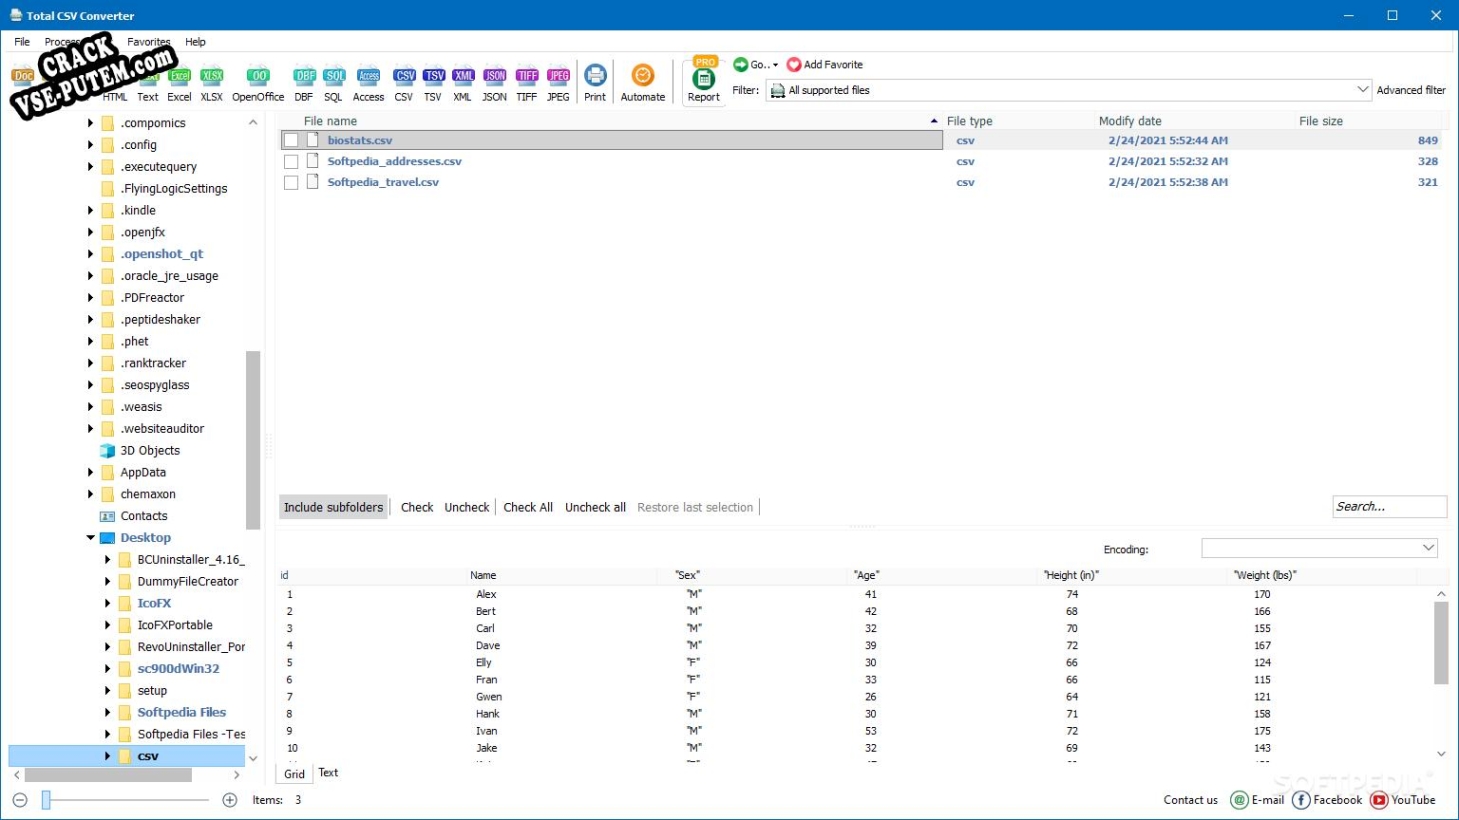Tick the Softpedia_travel.csv checkbox
1459x820 pixels.
(x=291, y=183)
